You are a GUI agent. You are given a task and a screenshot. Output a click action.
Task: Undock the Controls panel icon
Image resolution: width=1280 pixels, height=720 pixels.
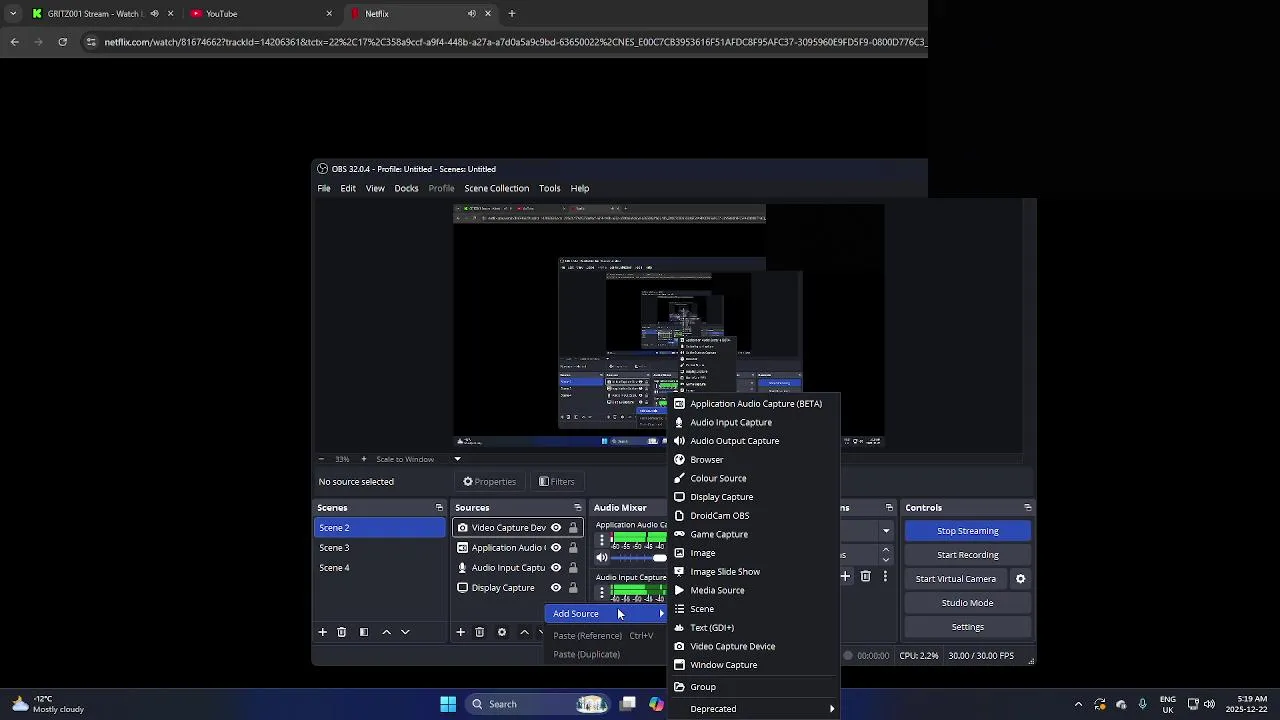click(x=1027, y=508)
